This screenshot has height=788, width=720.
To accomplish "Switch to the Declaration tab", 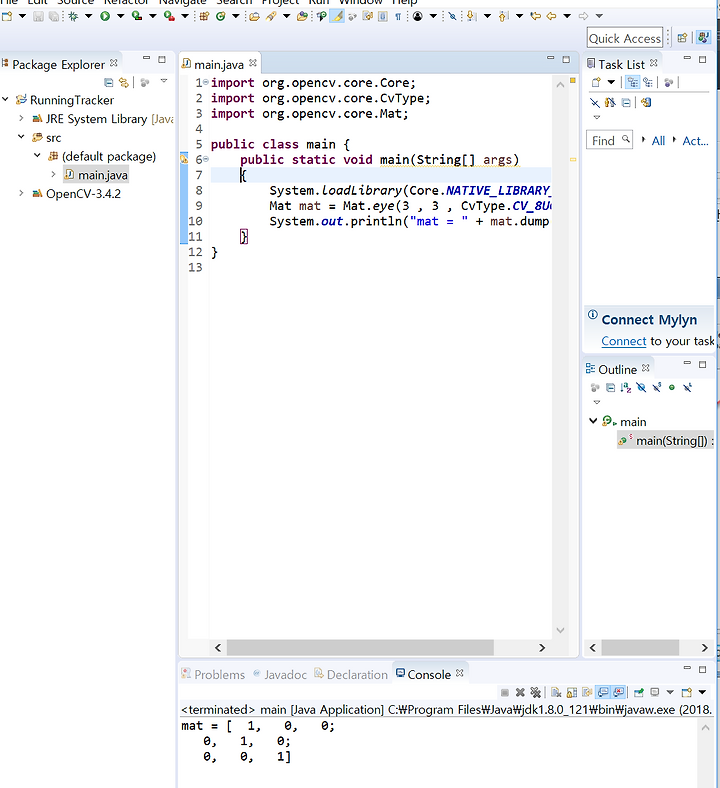I will pos(351,674).
